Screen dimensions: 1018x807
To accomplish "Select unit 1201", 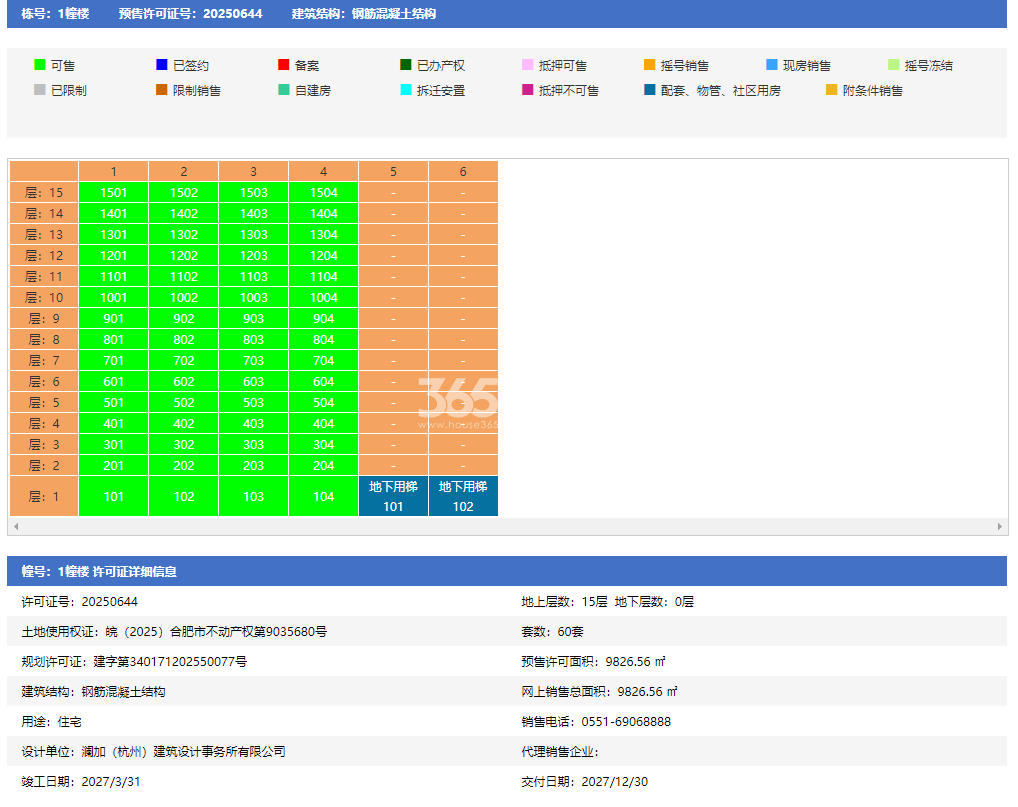I will pyautogui.click(x=114, y=255).
